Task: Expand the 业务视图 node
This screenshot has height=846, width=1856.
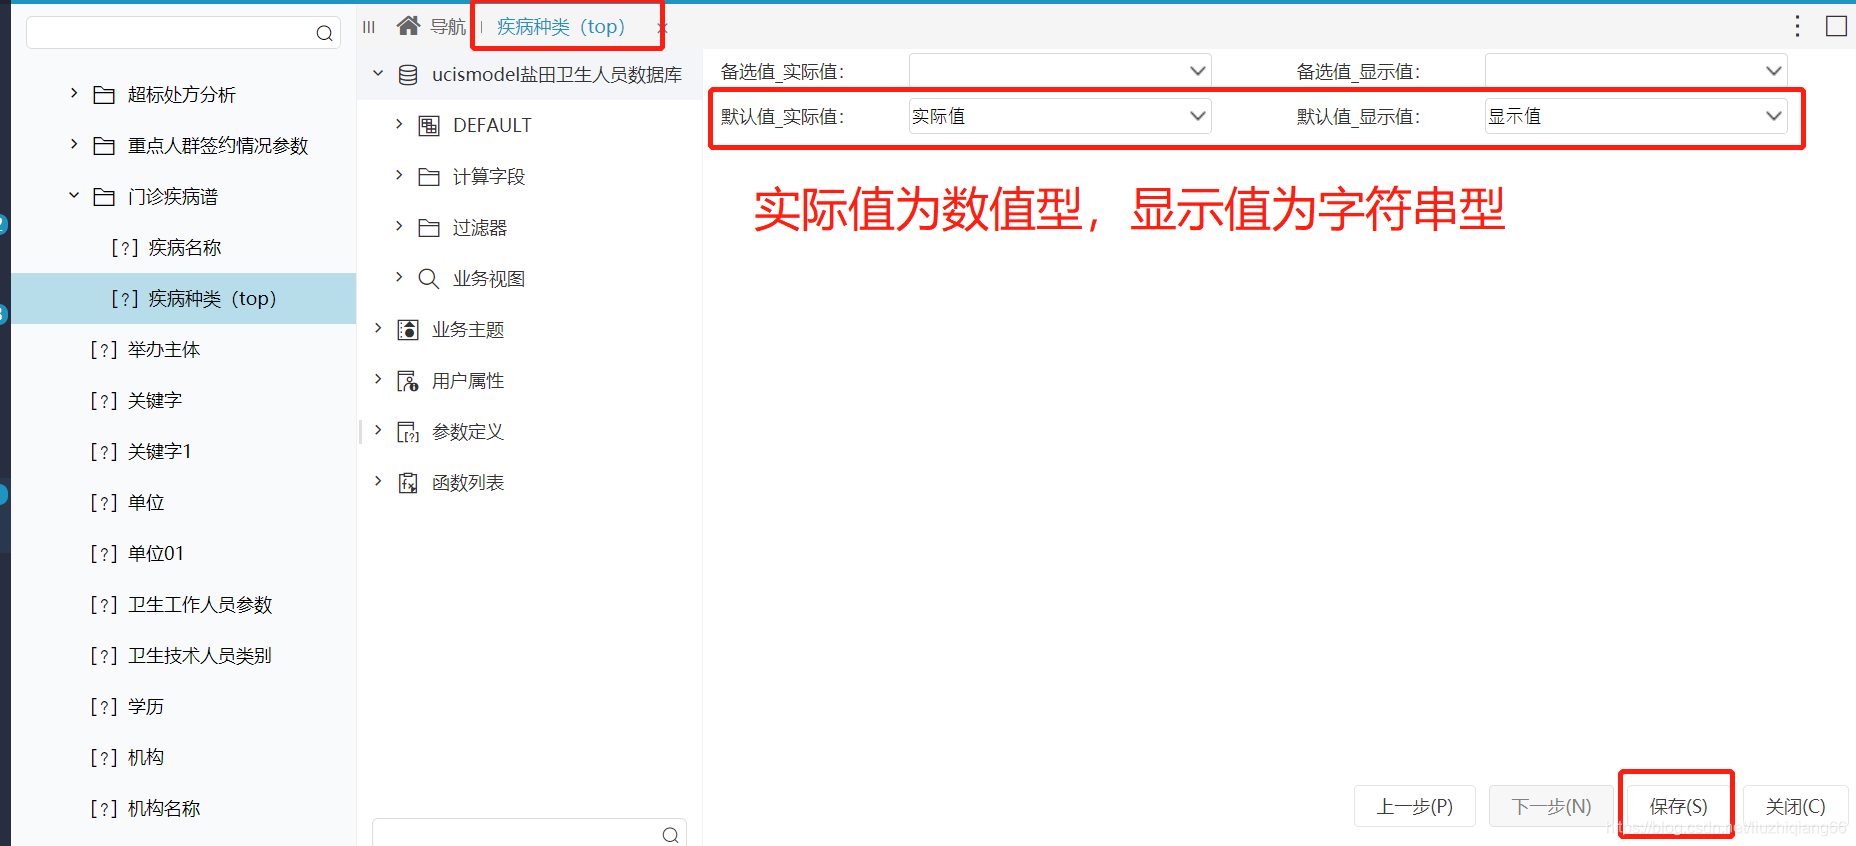Action: point(399,277)
